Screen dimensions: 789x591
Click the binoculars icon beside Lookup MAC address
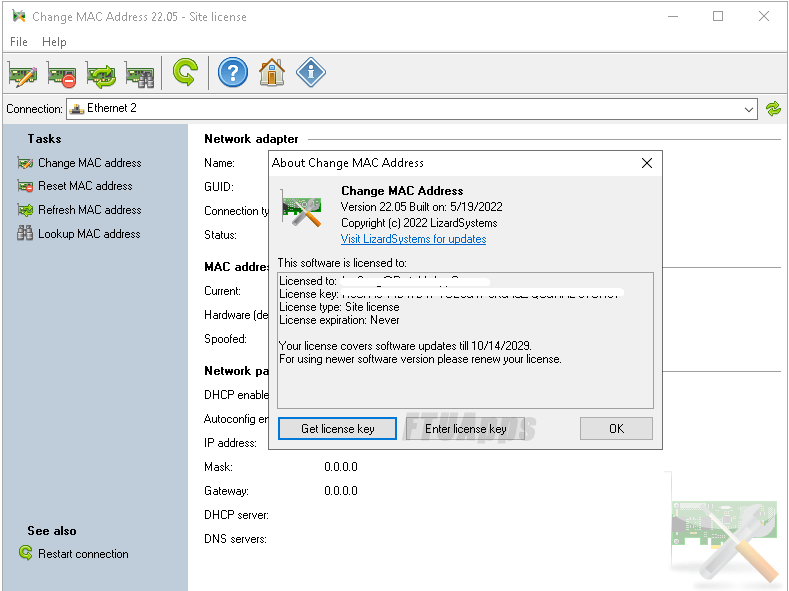click(x=25, y=233)
